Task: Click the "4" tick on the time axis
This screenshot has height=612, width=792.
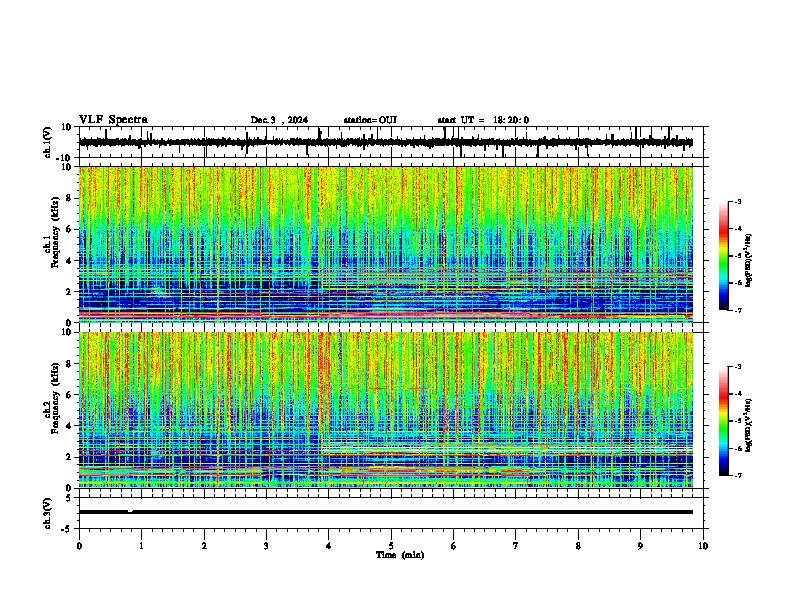Action: point(329,546)
